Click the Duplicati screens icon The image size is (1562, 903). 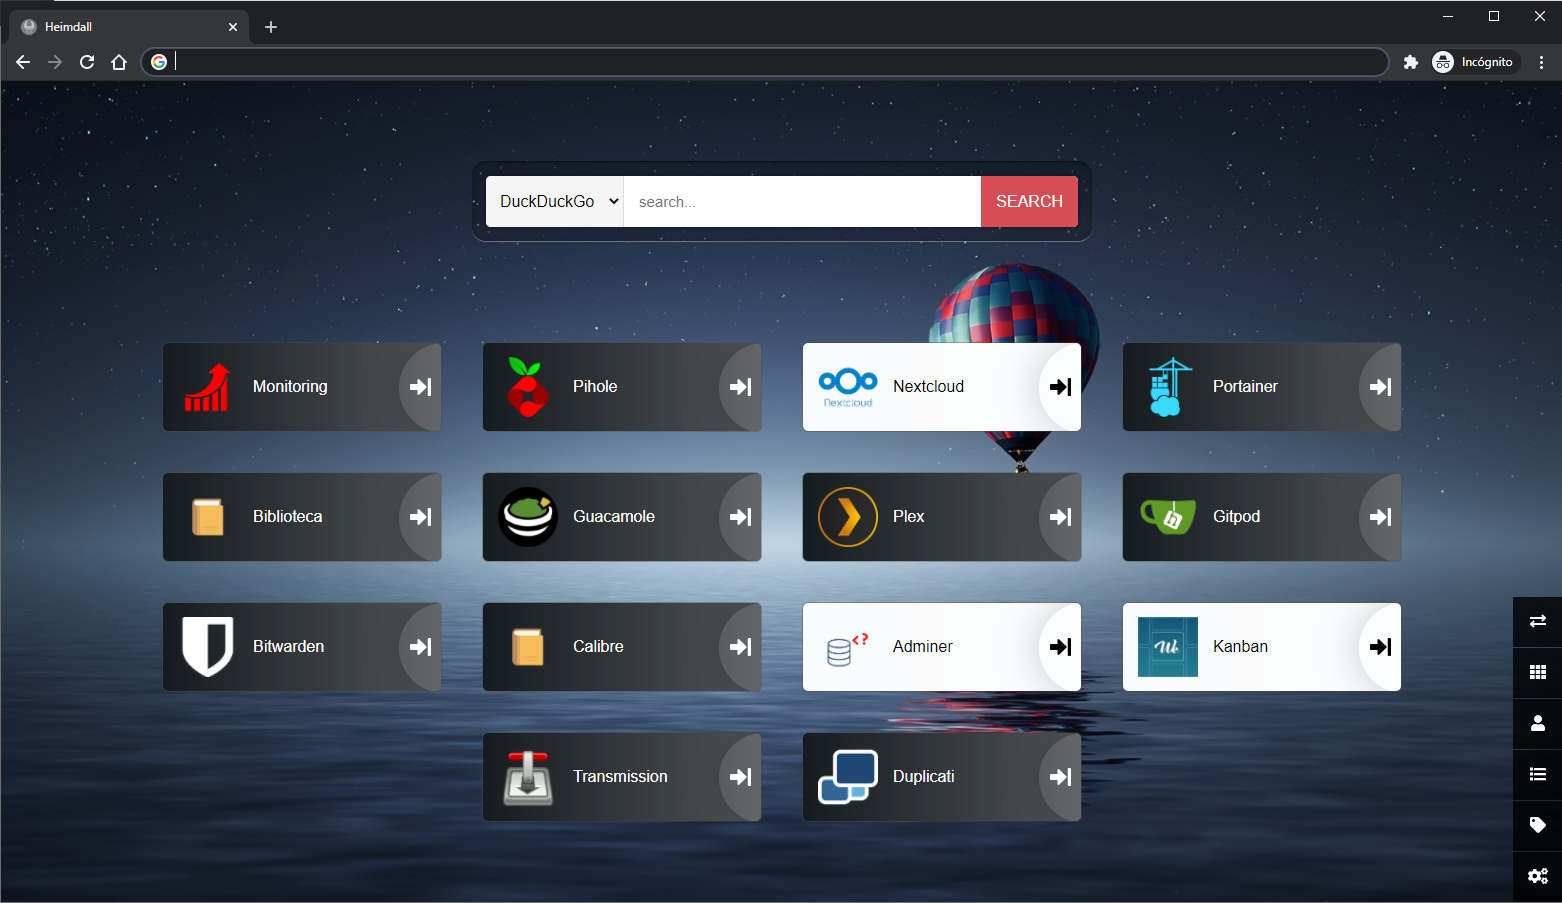click(x=848, y=777)
